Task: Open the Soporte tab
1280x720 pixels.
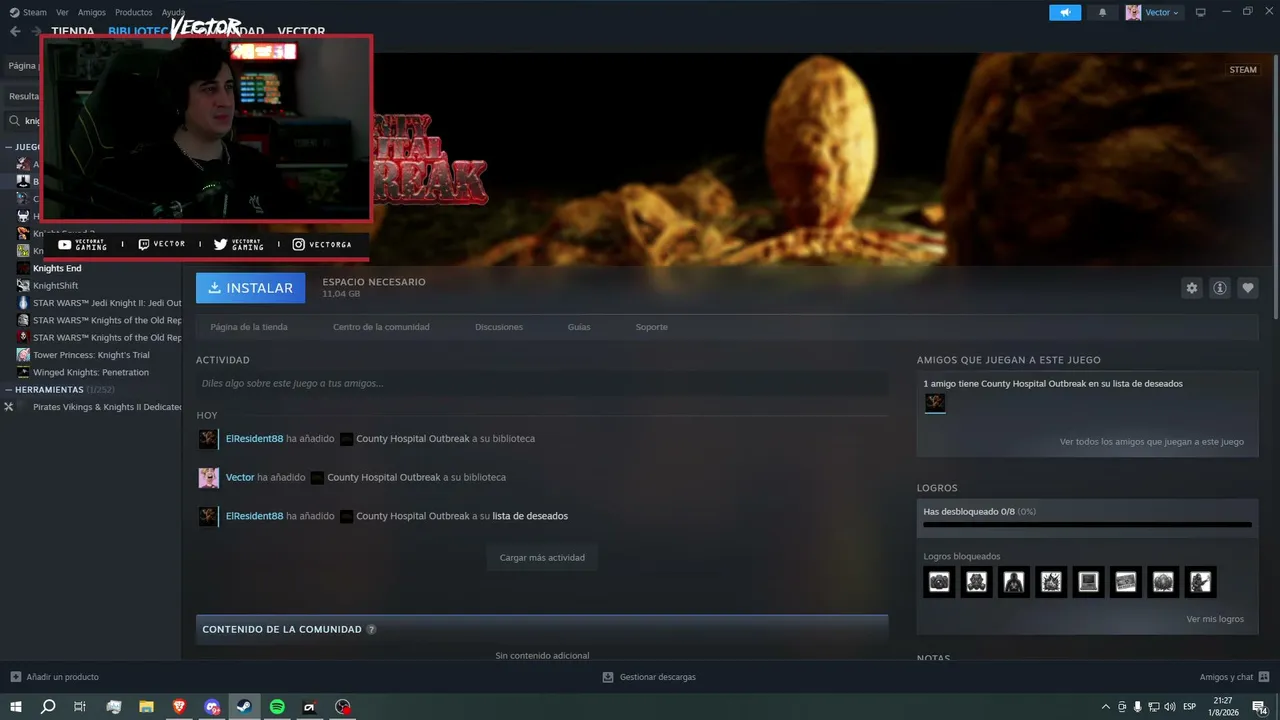Action: (652, 327)
